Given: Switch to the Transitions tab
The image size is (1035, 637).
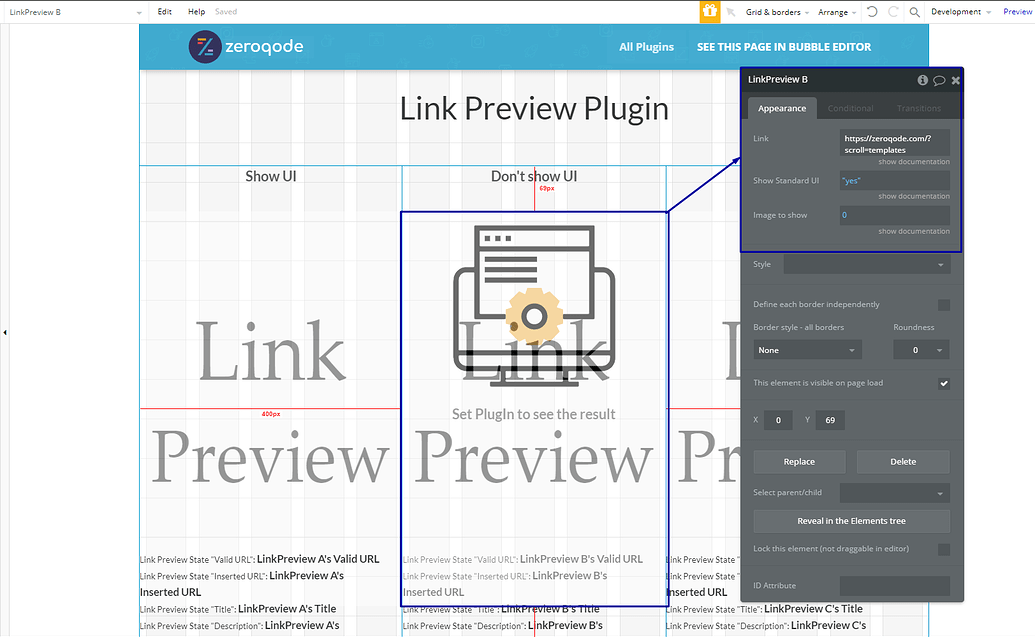Looking at the screenshot, I should [918, 108].
